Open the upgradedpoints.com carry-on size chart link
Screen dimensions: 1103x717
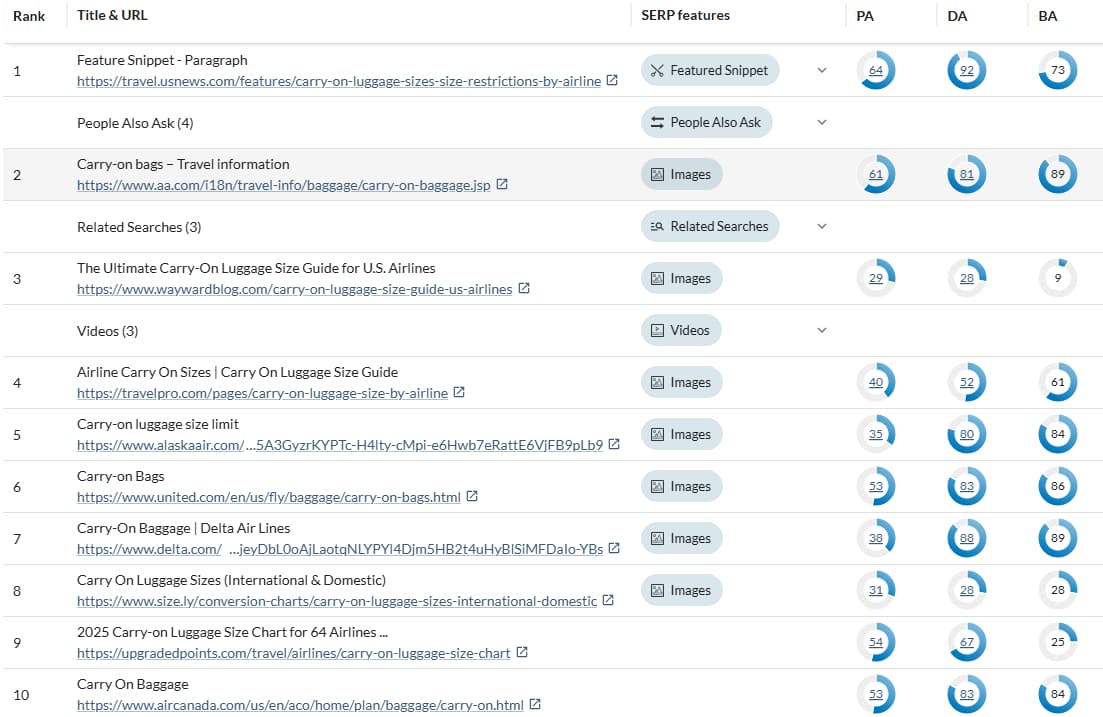pos(291,652)
